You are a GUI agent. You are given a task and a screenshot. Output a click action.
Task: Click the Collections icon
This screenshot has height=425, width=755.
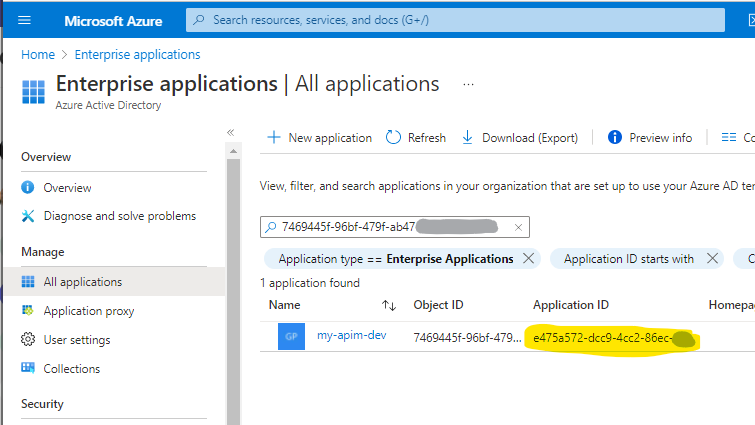(28, 368)
